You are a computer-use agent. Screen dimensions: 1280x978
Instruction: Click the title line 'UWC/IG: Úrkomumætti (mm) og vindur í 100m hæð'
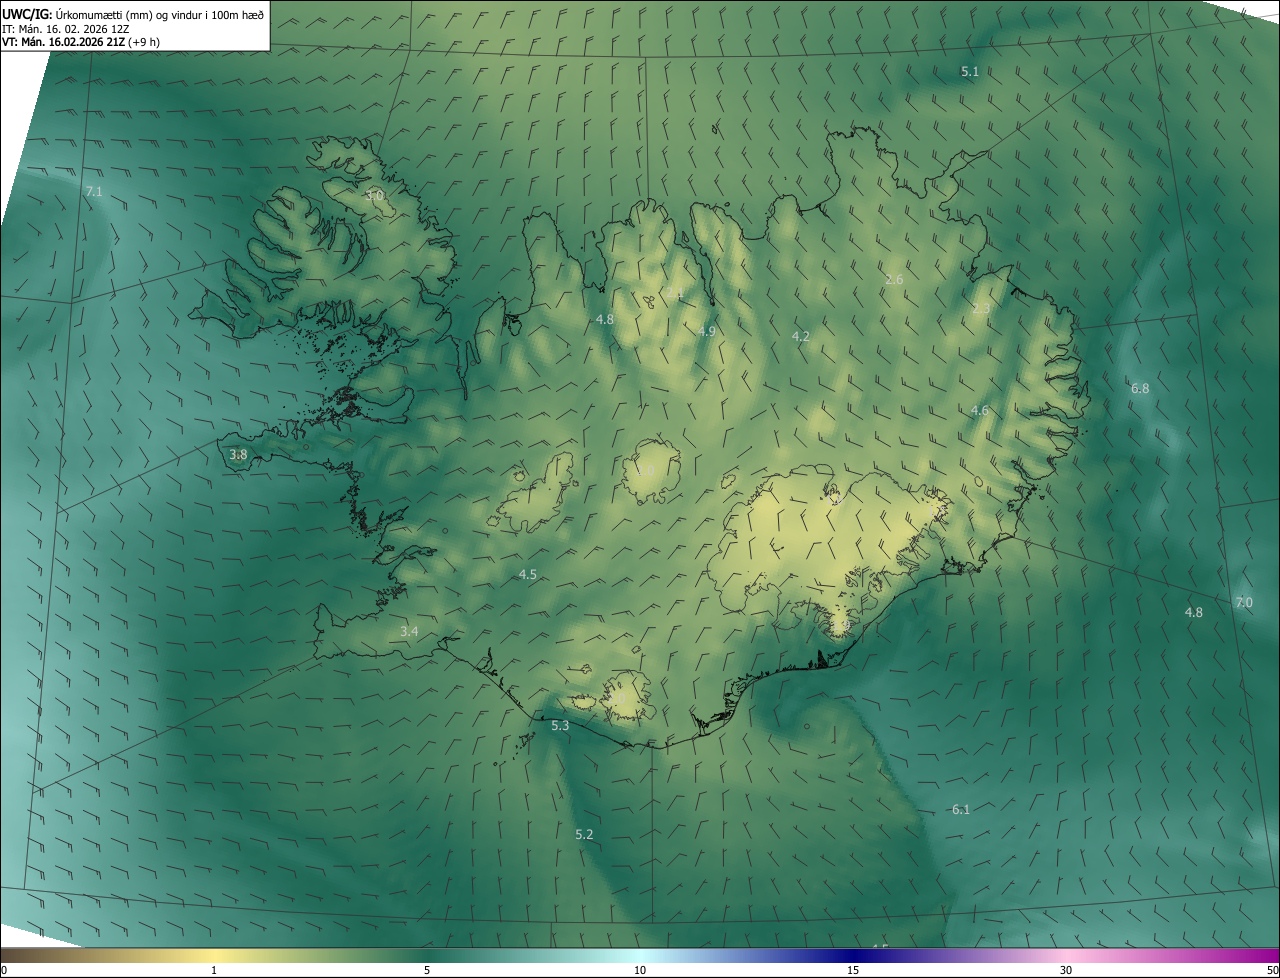tap(133, 14)
